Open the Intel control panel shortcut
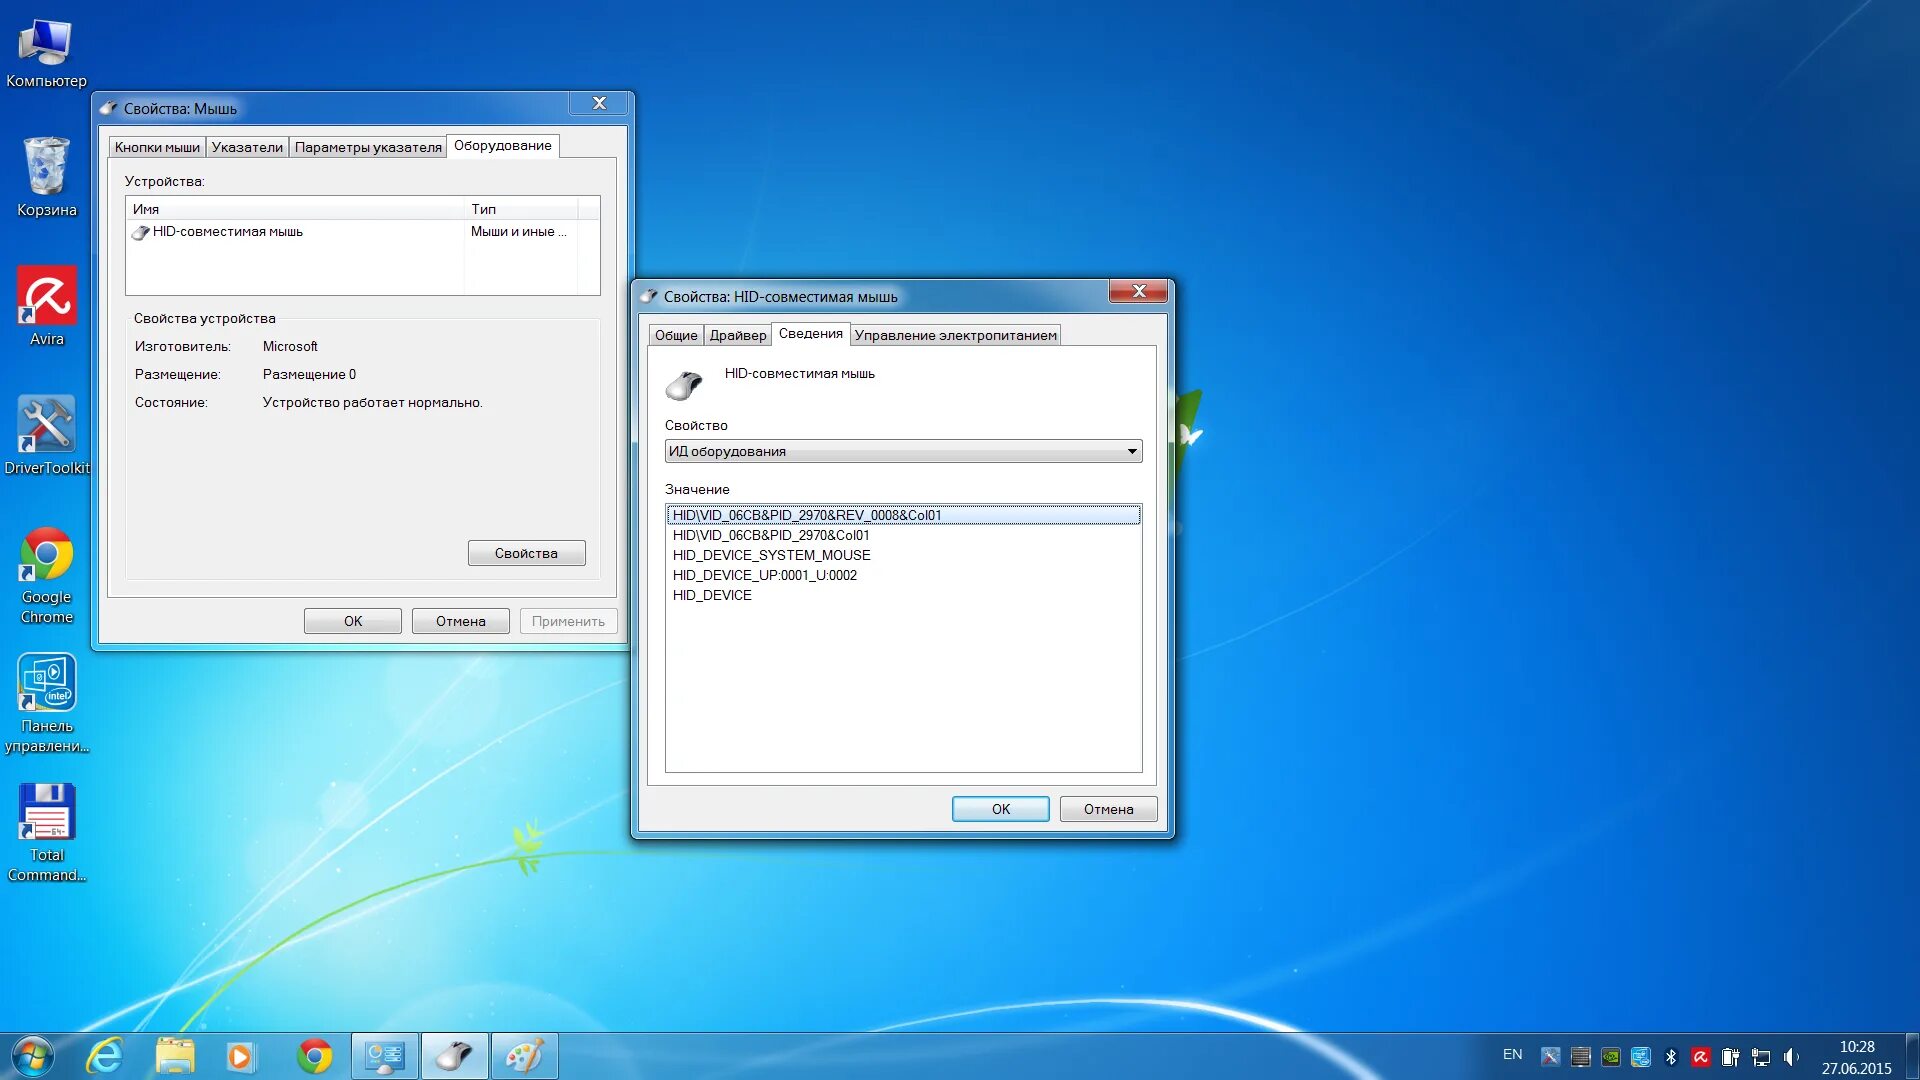The width and height of the screenshot is (1920, 1080). click(x=46, y=685)
